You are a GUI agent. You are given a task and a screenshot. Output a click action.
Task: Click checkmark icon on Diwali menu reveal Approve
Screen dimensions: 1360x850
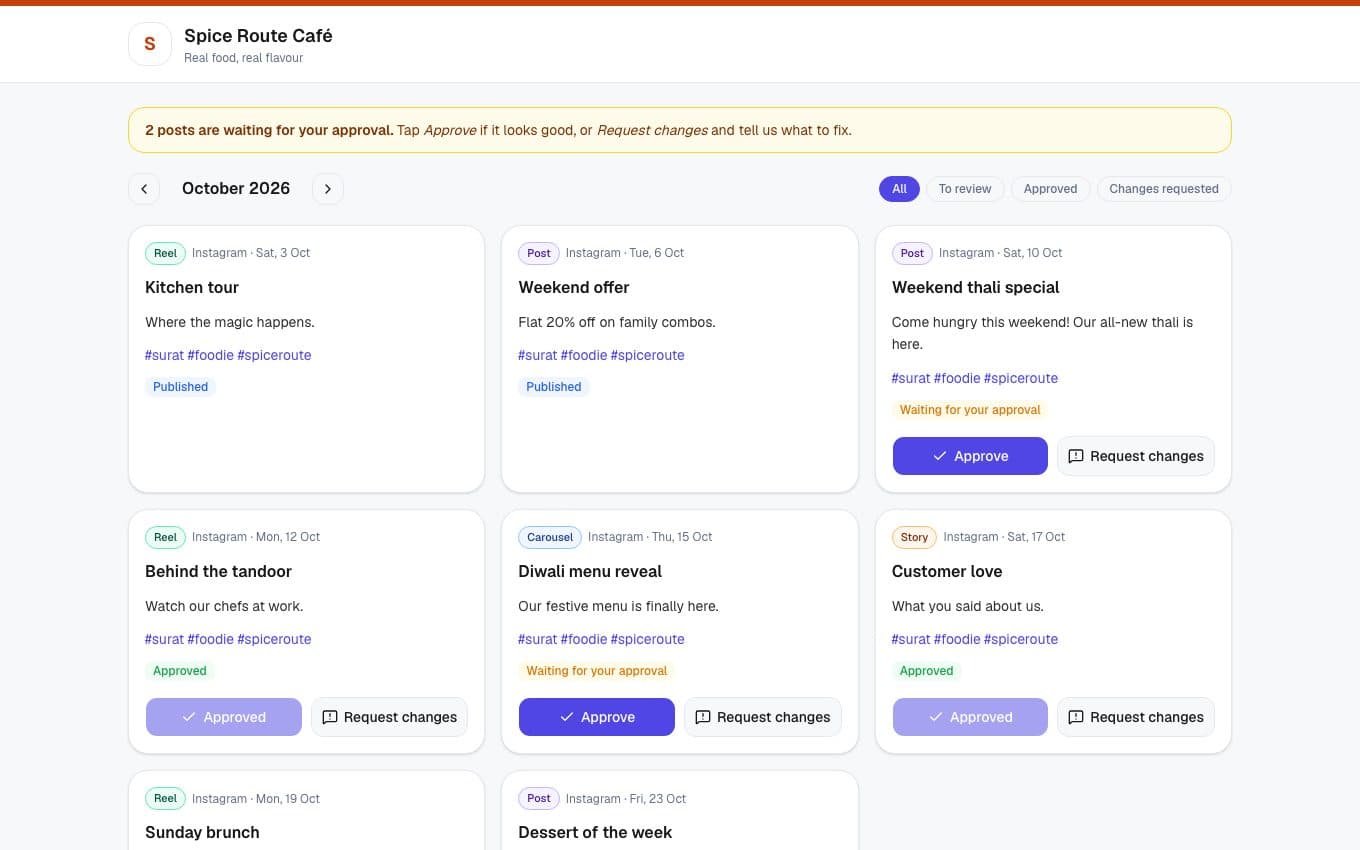(566, 717)
